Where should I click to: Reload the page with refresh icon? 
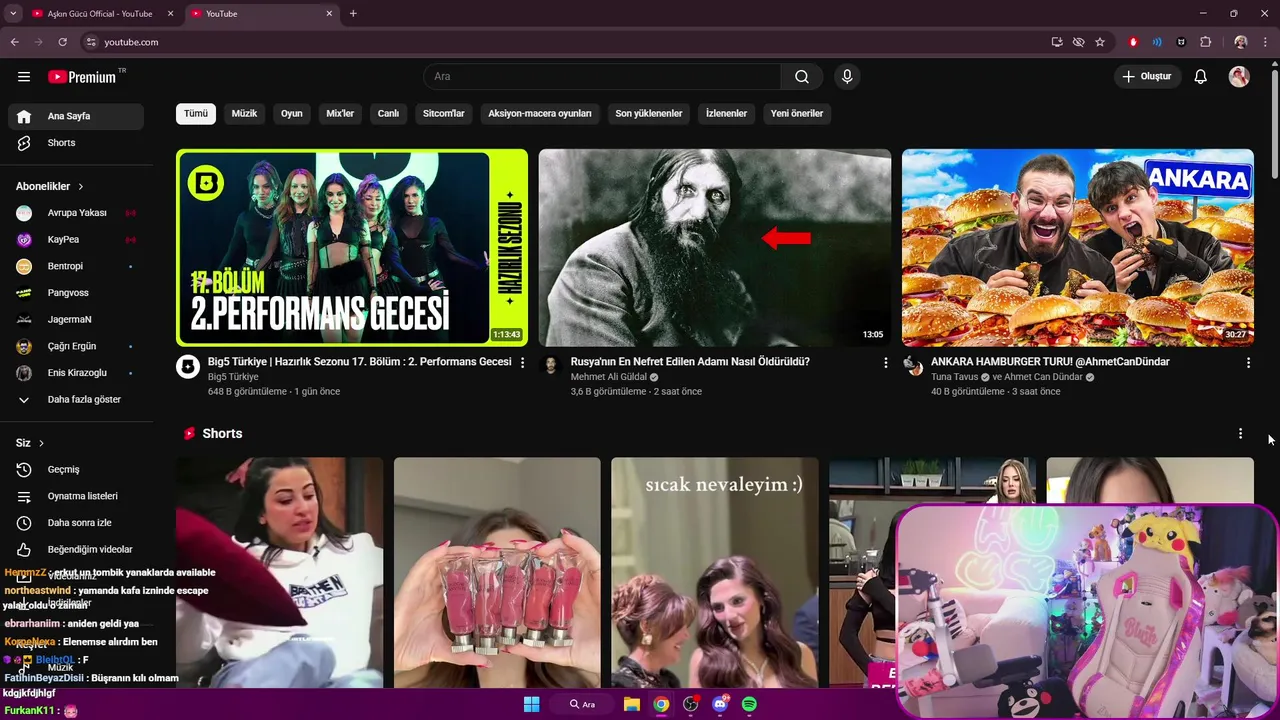point(62,42)
